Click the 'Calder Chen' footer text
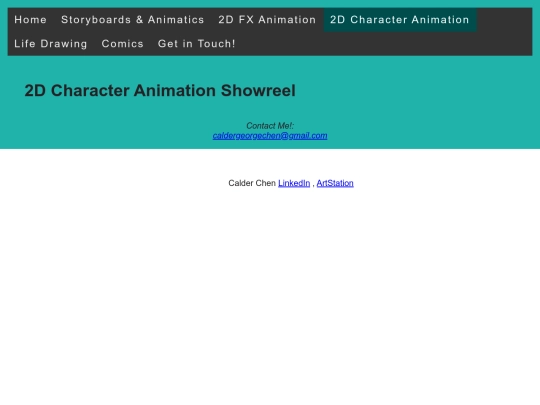This screenshot has height=405, width=540. click(x=252, y=183)
